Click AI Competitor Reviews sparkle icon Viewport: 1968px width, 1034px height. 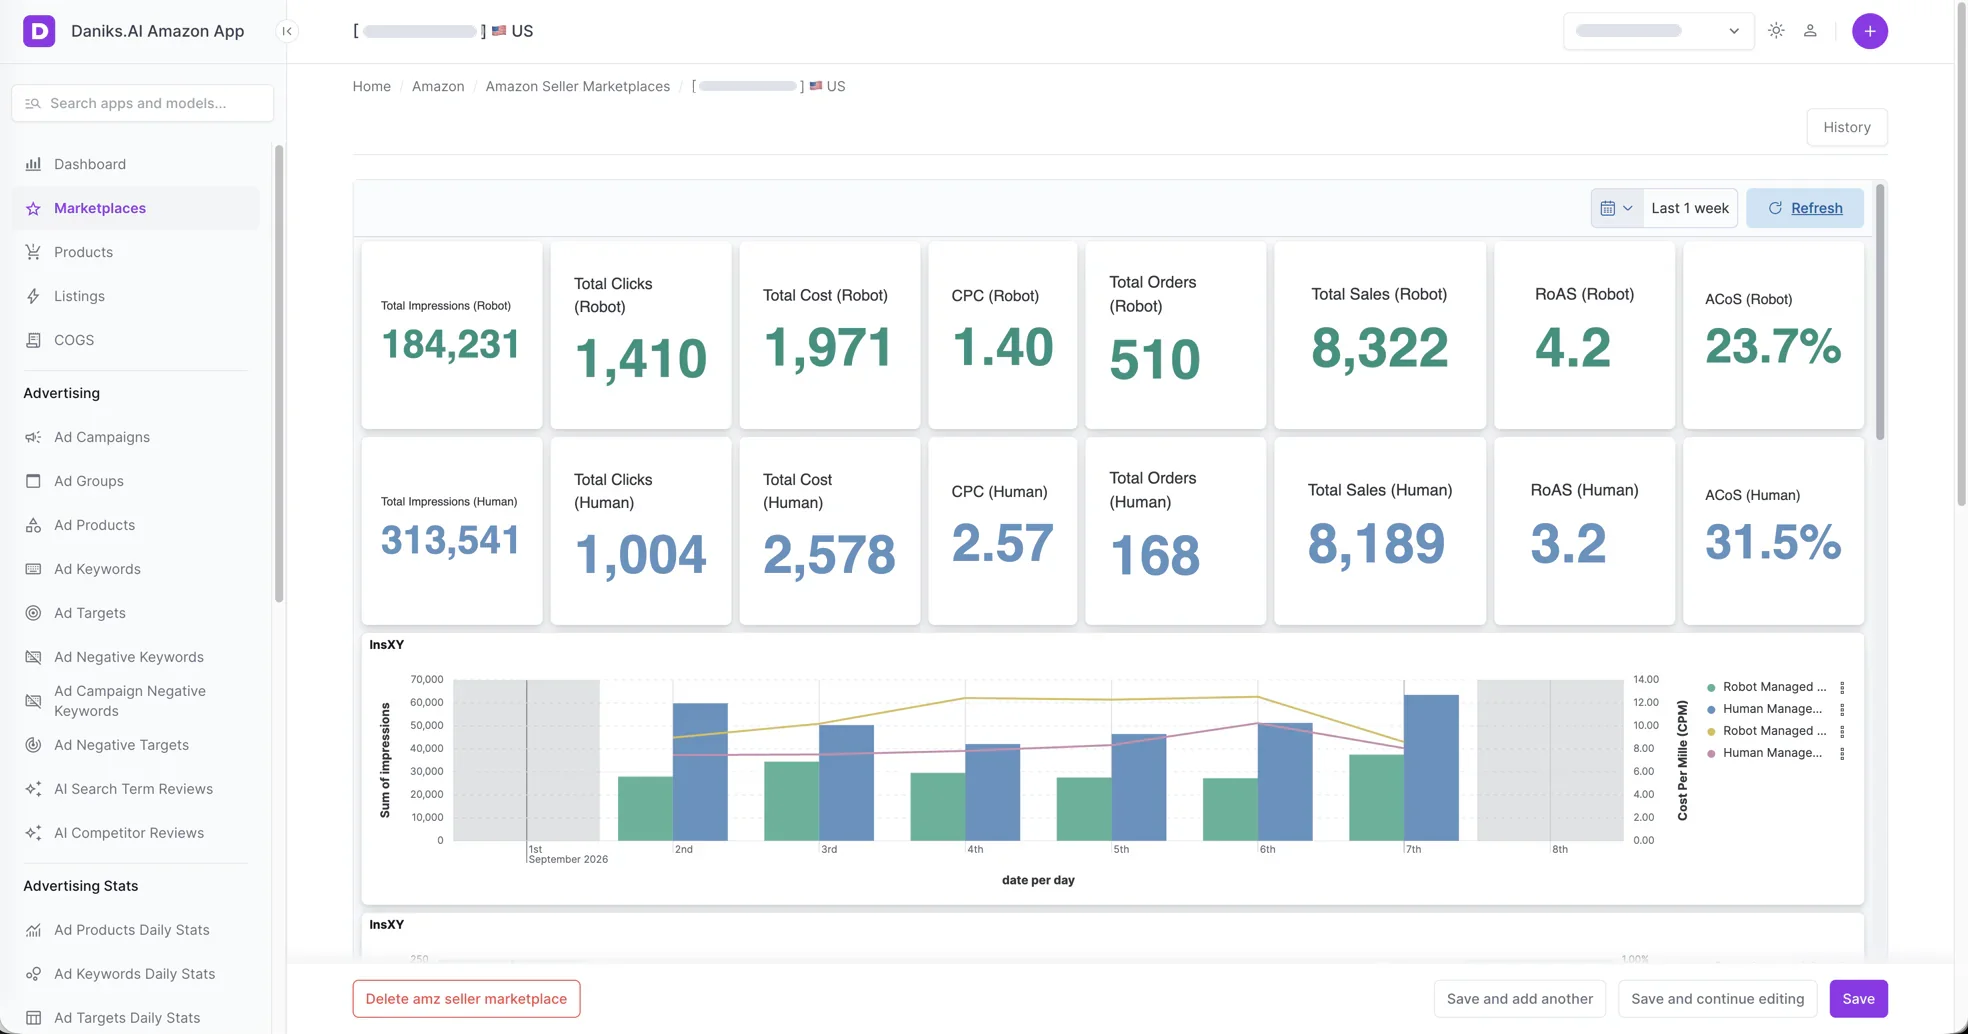point(33,833)
